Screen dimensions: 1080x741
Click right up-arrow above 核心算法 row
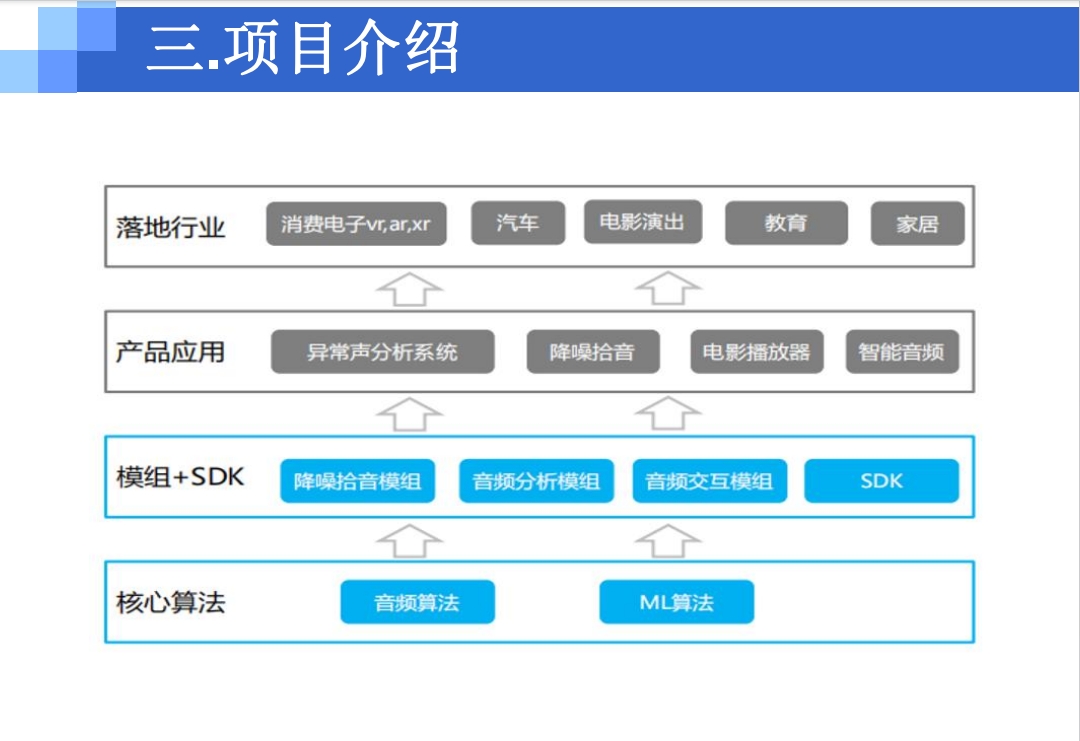(x=668, y=541)
